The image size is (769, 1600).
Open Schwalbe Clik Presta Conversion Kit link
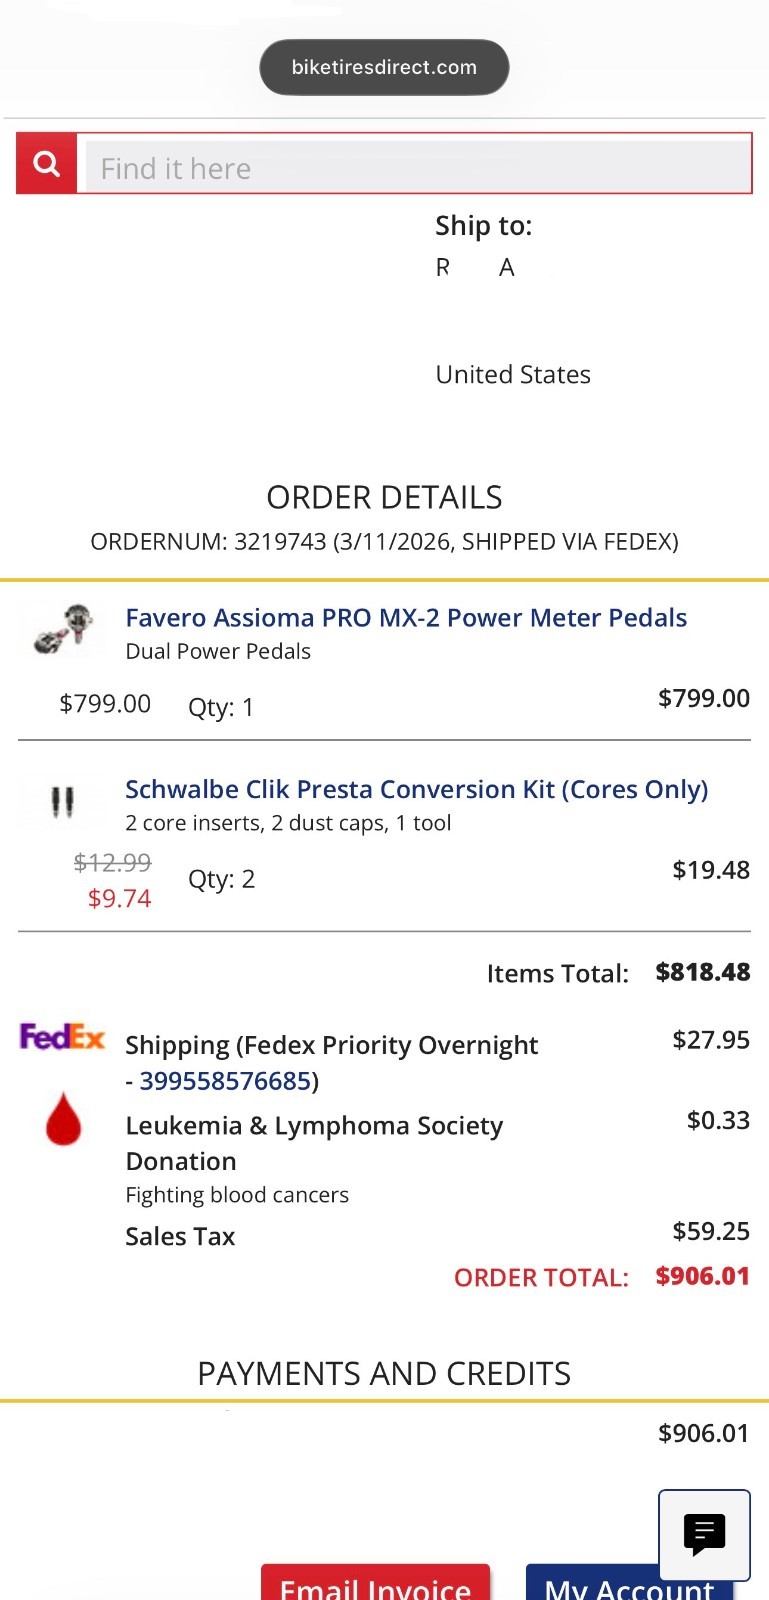416,790
